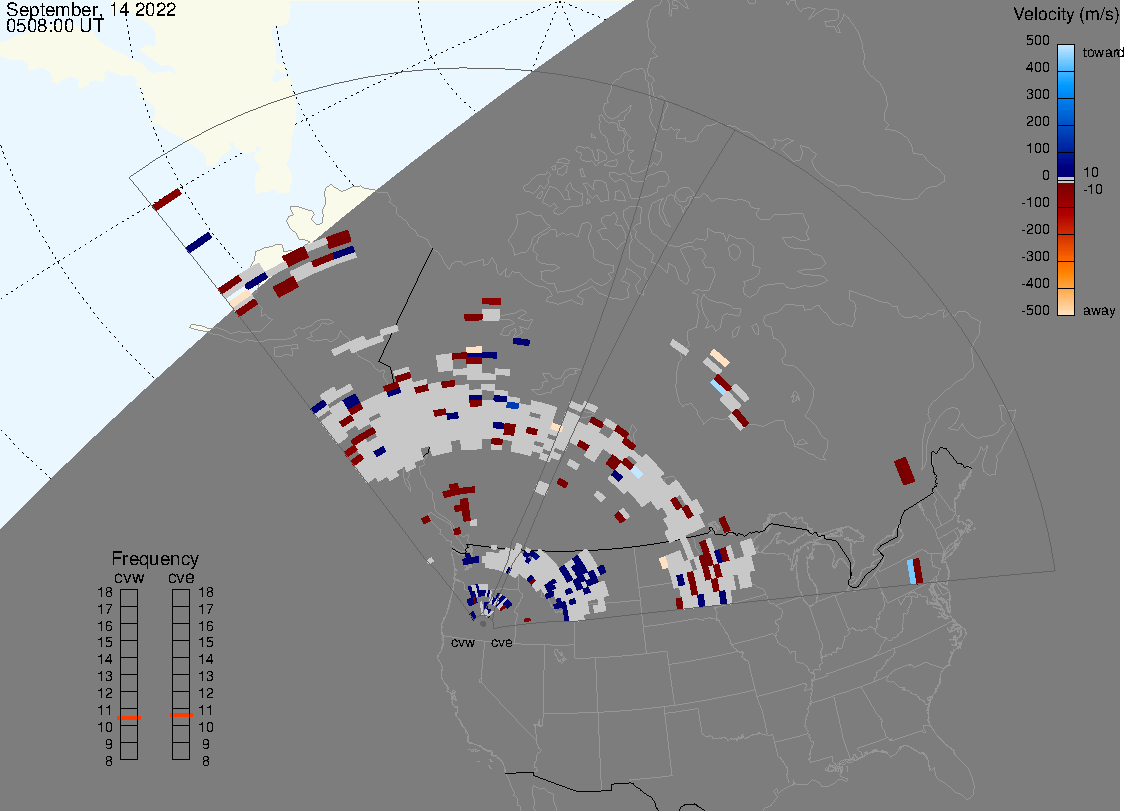Image resolution: width=1124 pixels, height=811 pixels.
Task: Click the "away" label on the velocity legend
Action: click(x=1099, y=310)
